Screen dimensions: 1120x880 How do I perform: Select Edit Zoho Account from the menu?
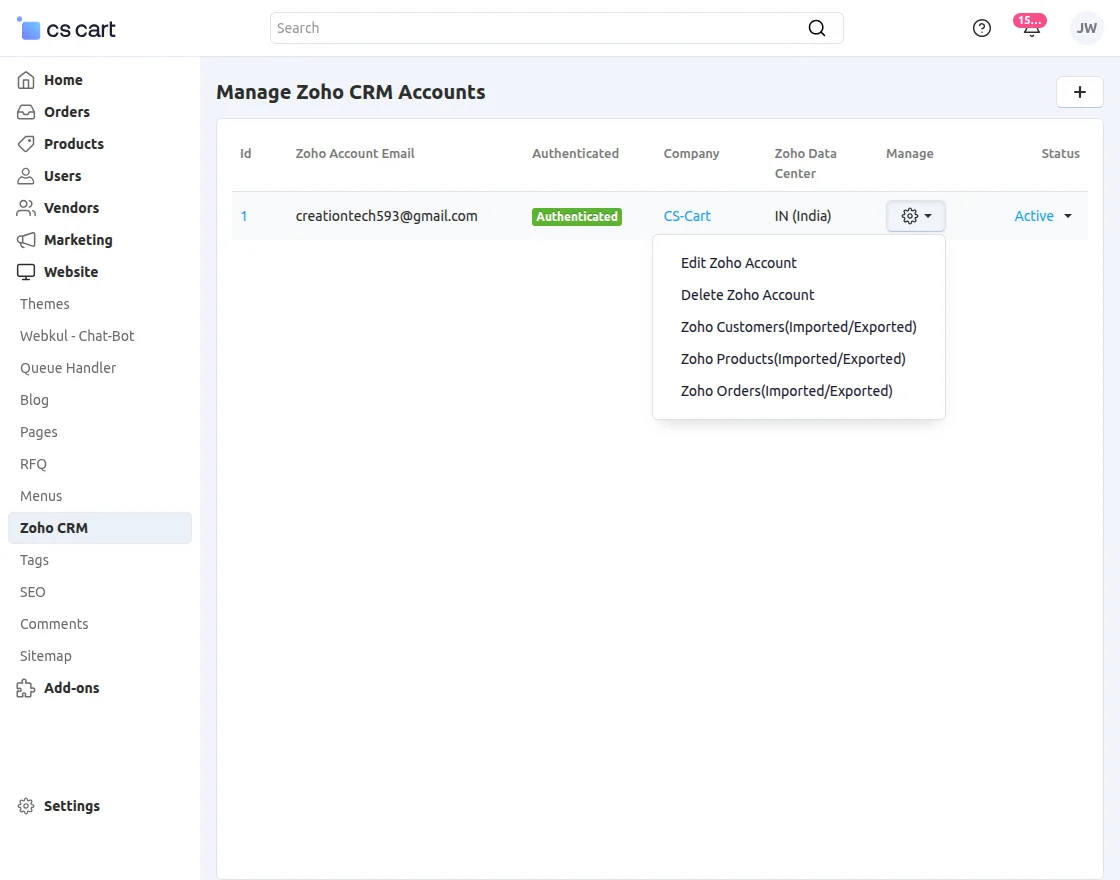(738, 262)
